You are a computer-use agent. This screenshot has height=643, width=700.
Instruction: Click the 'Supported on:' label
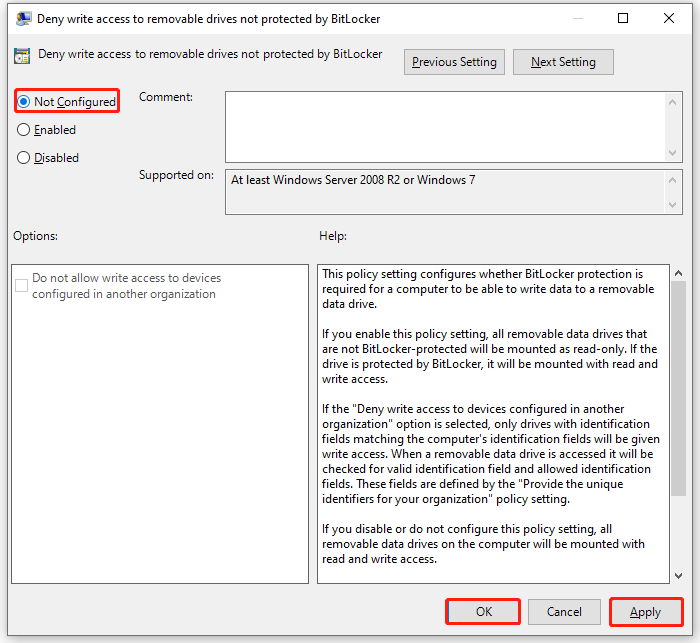176,175
